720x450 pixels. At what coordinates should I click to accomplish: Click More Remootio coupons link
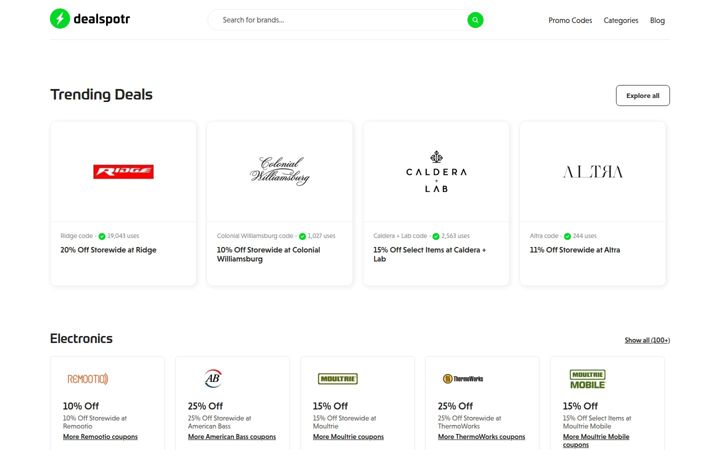pos(100,437)
